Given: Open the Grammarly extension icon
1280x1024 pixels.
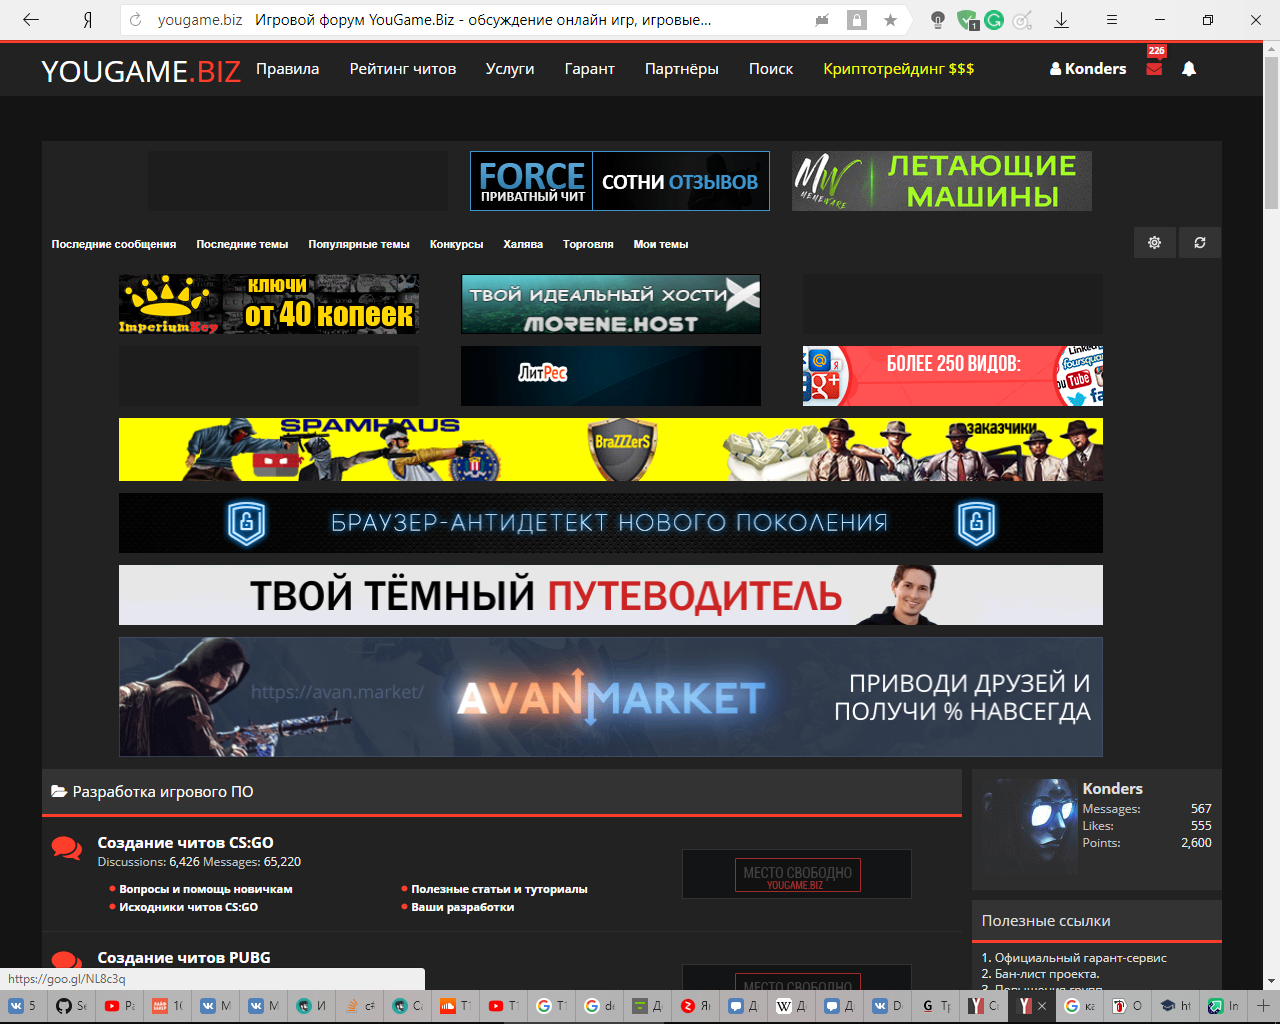Looking at the screenshot, I should (x=994, y=20).
